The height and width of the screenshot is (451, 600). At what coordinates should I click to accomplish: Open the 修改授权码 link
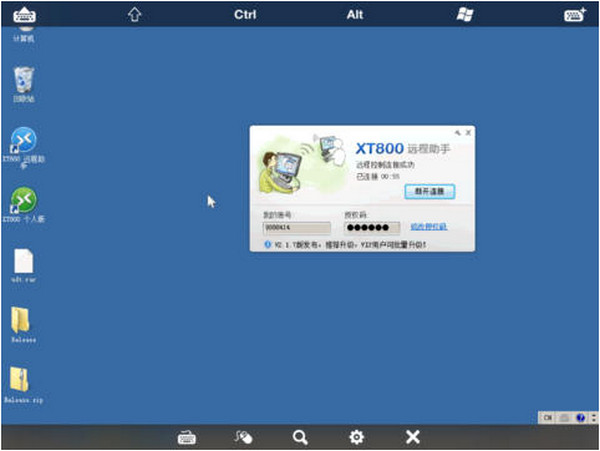[x=429, y=227]
